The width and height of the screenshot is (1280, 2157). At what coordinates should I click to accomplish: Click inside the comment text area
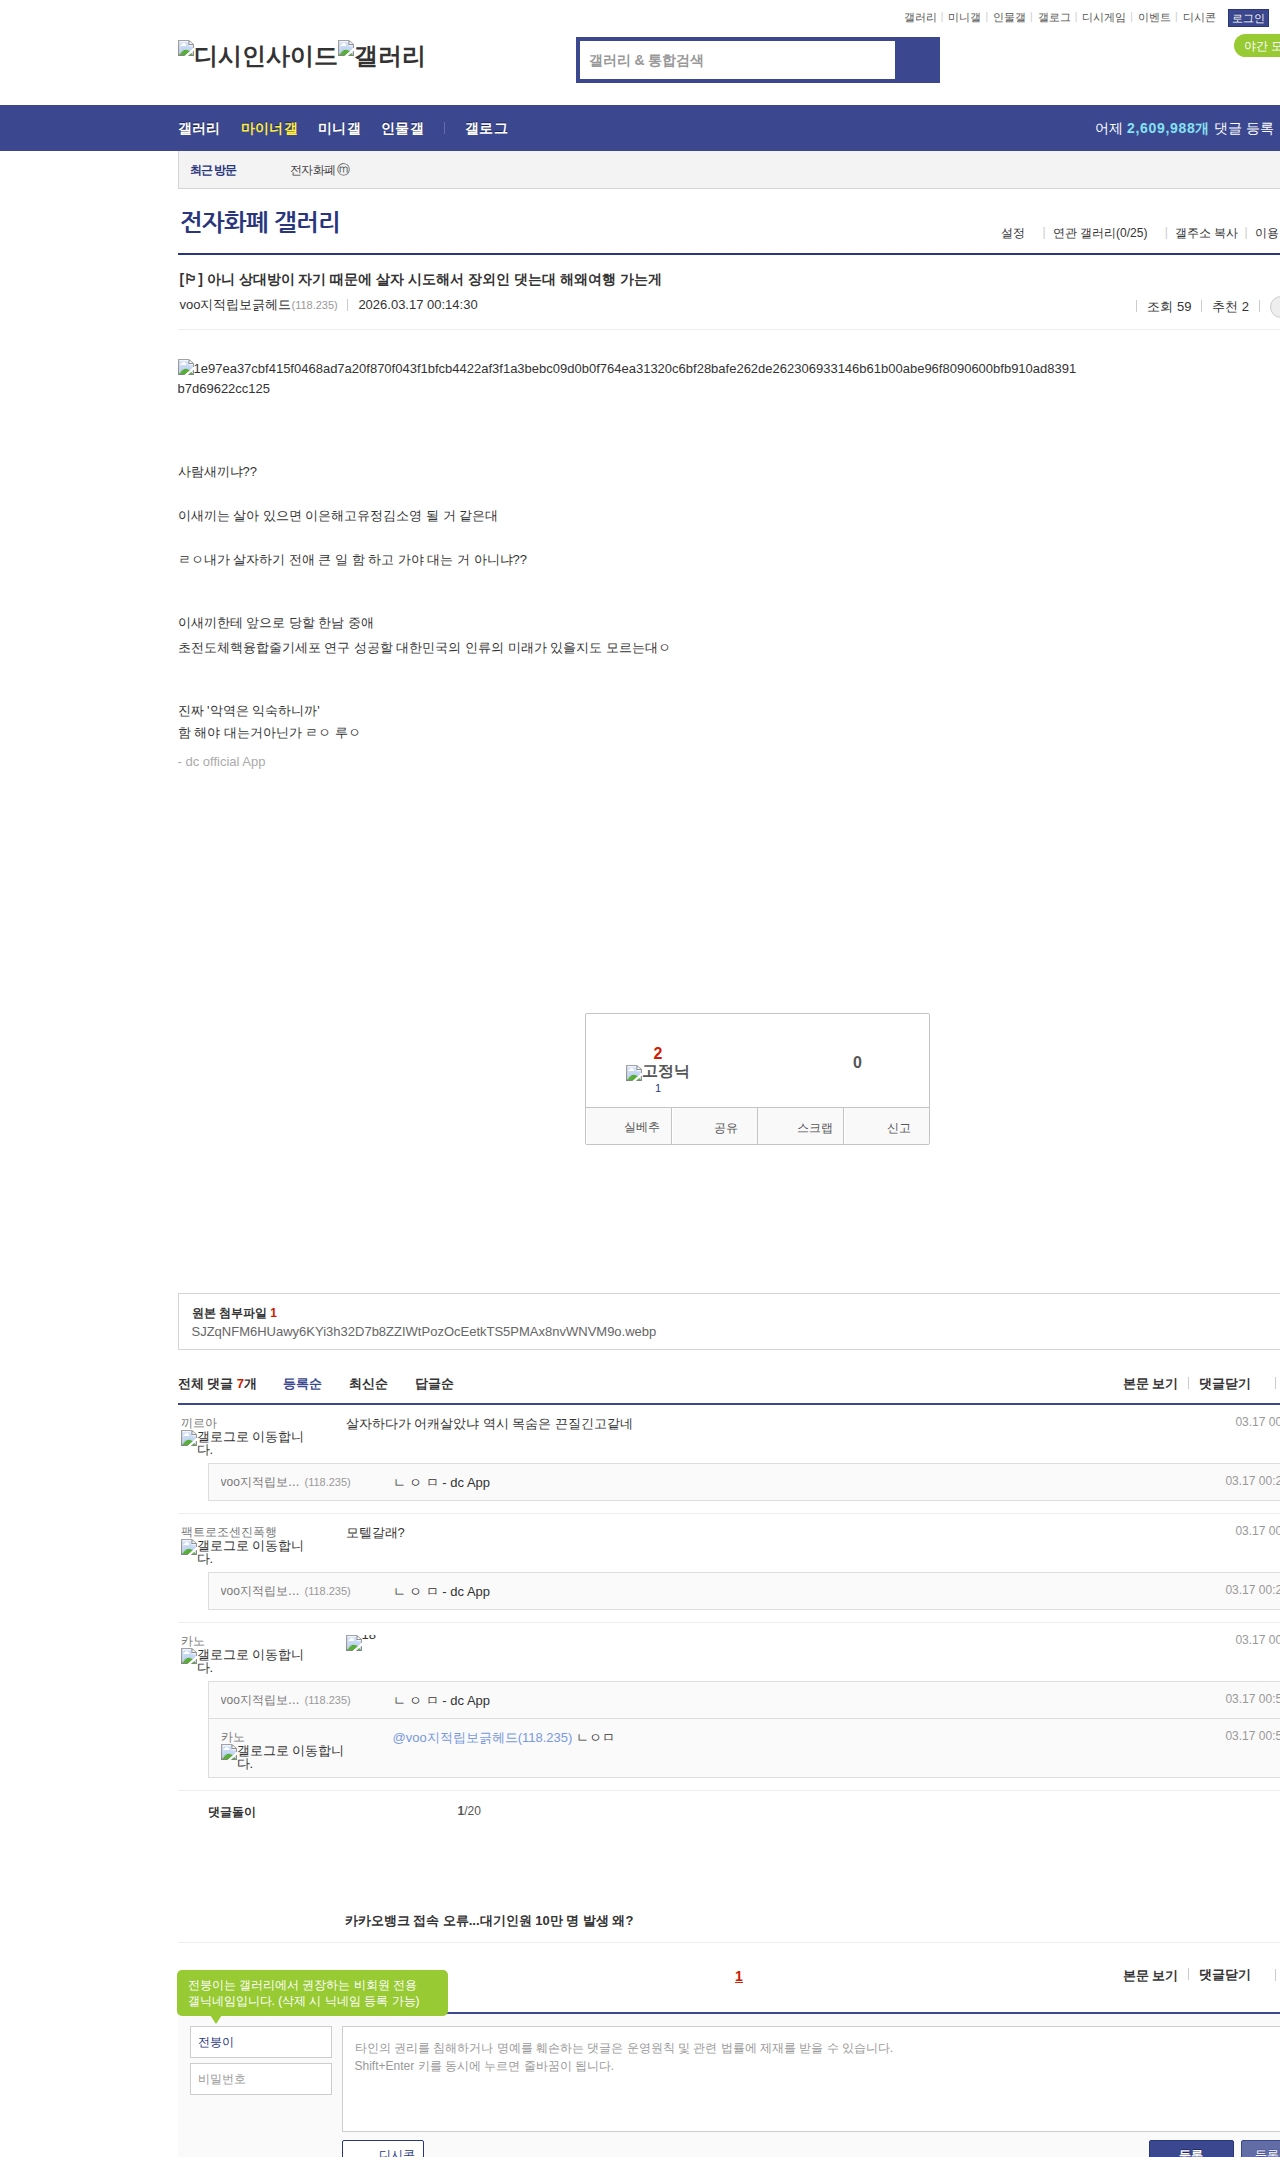click(x=811, y=2078)
